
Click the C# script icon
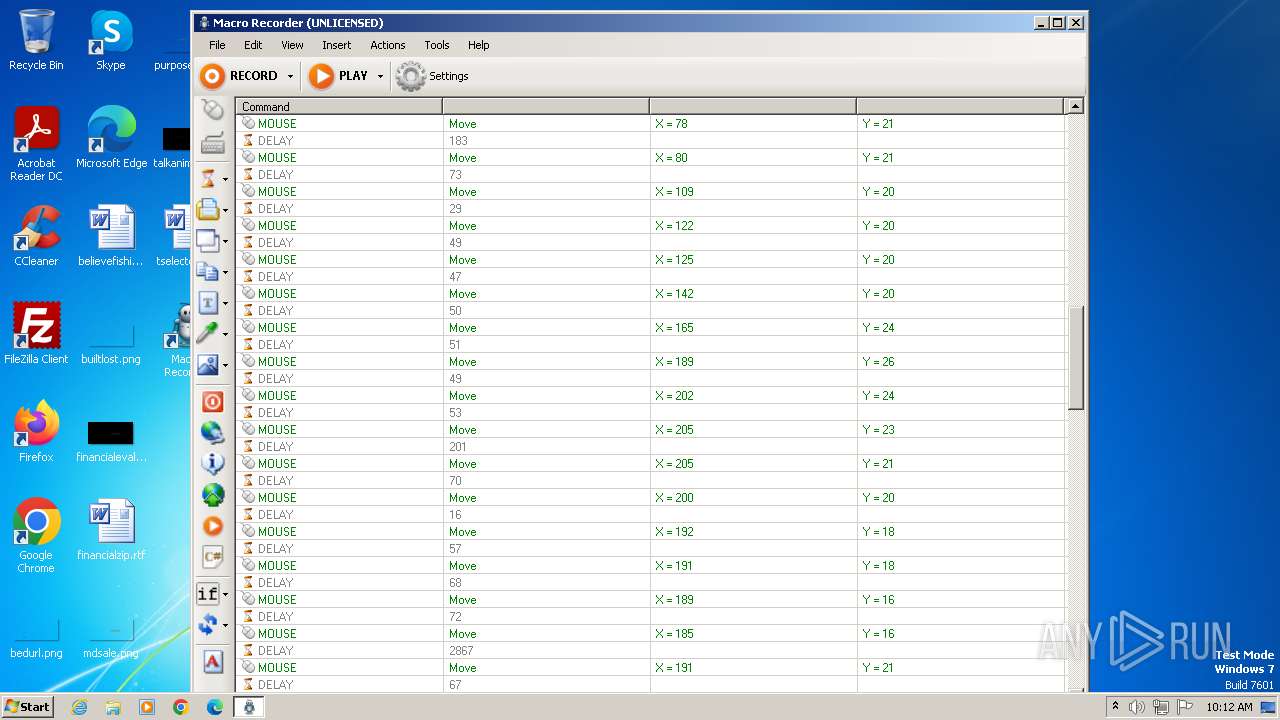pyautogui.click(x=212, y=556)
